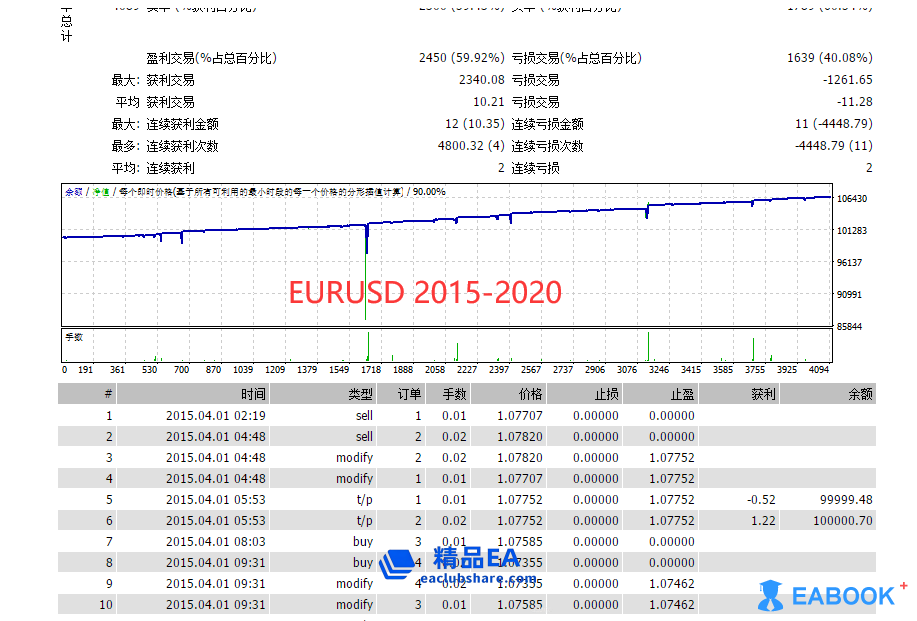Sort table by 时间 column header

pos(253,394)
